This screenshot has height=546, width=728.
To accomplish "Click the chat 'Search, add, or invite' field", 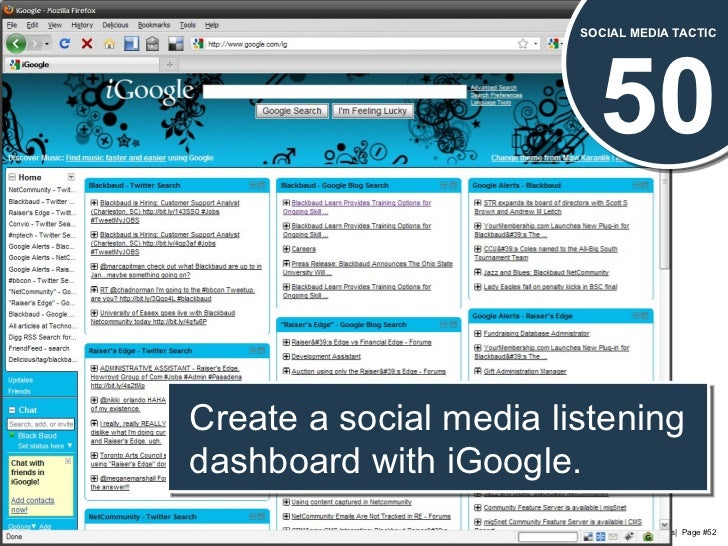I will [x=41, y=424].
